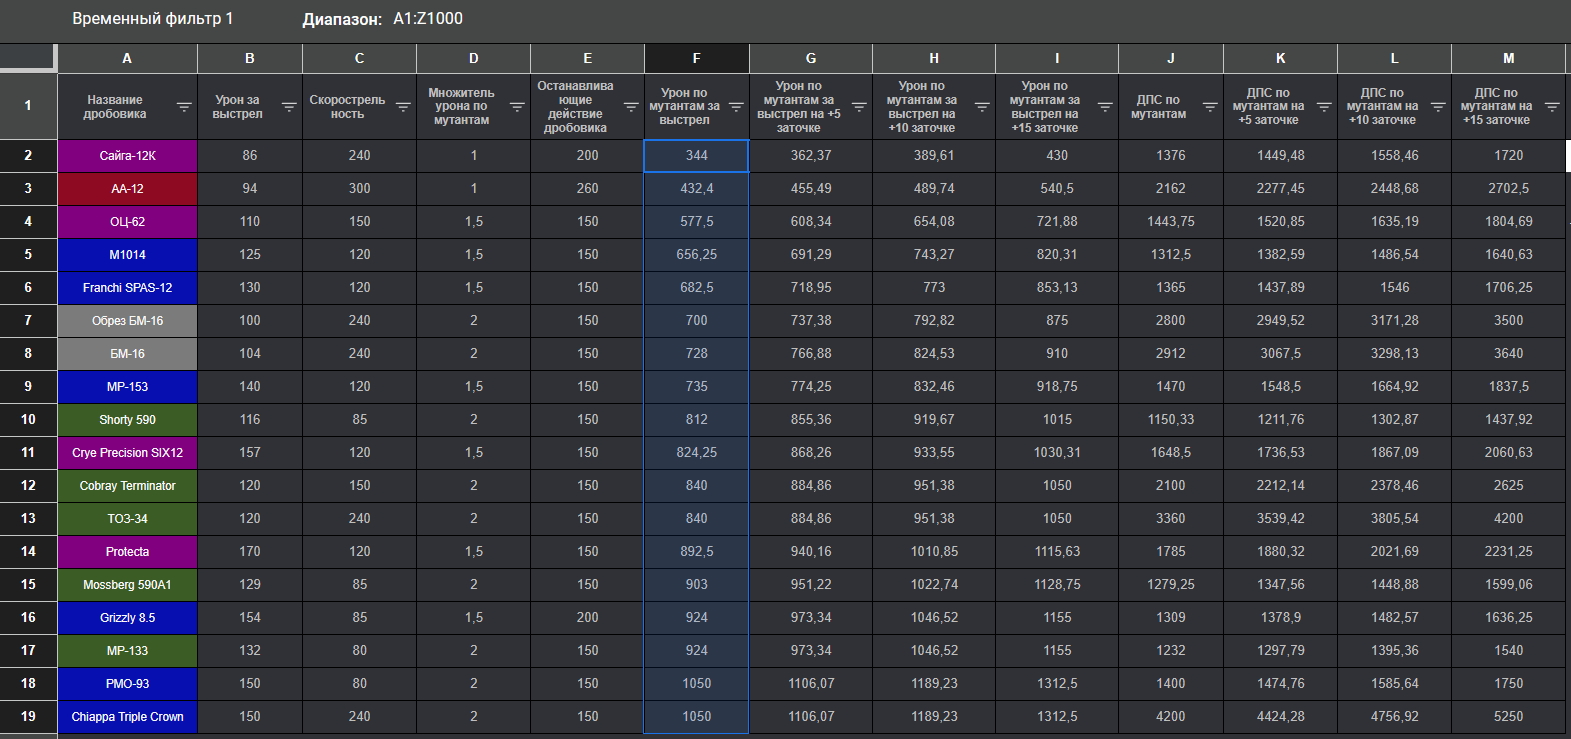Select the Chiappa Triple Crown cell
The image size is (1571, 739).
(x=127, y=716)
